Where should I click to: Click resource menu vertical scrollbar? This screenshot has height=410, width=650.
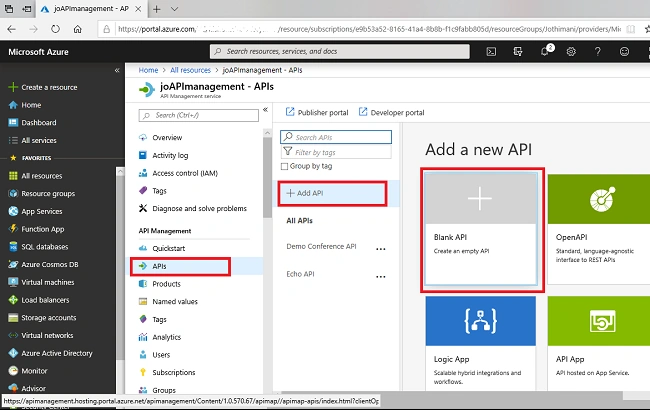(267, 178)
